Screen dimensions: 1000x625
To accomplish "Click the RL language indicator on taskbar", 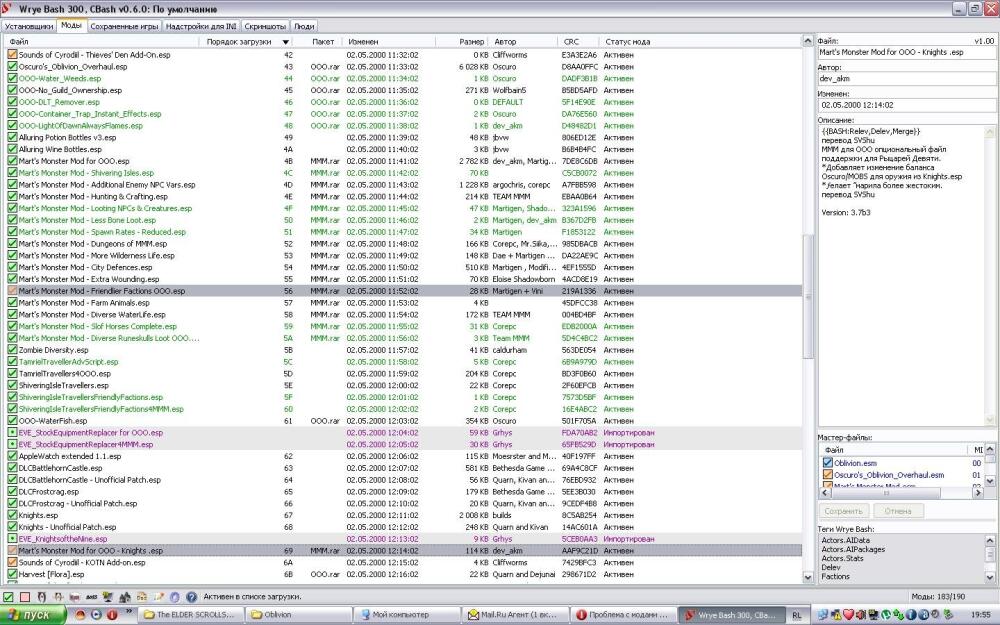I will 797,615.
